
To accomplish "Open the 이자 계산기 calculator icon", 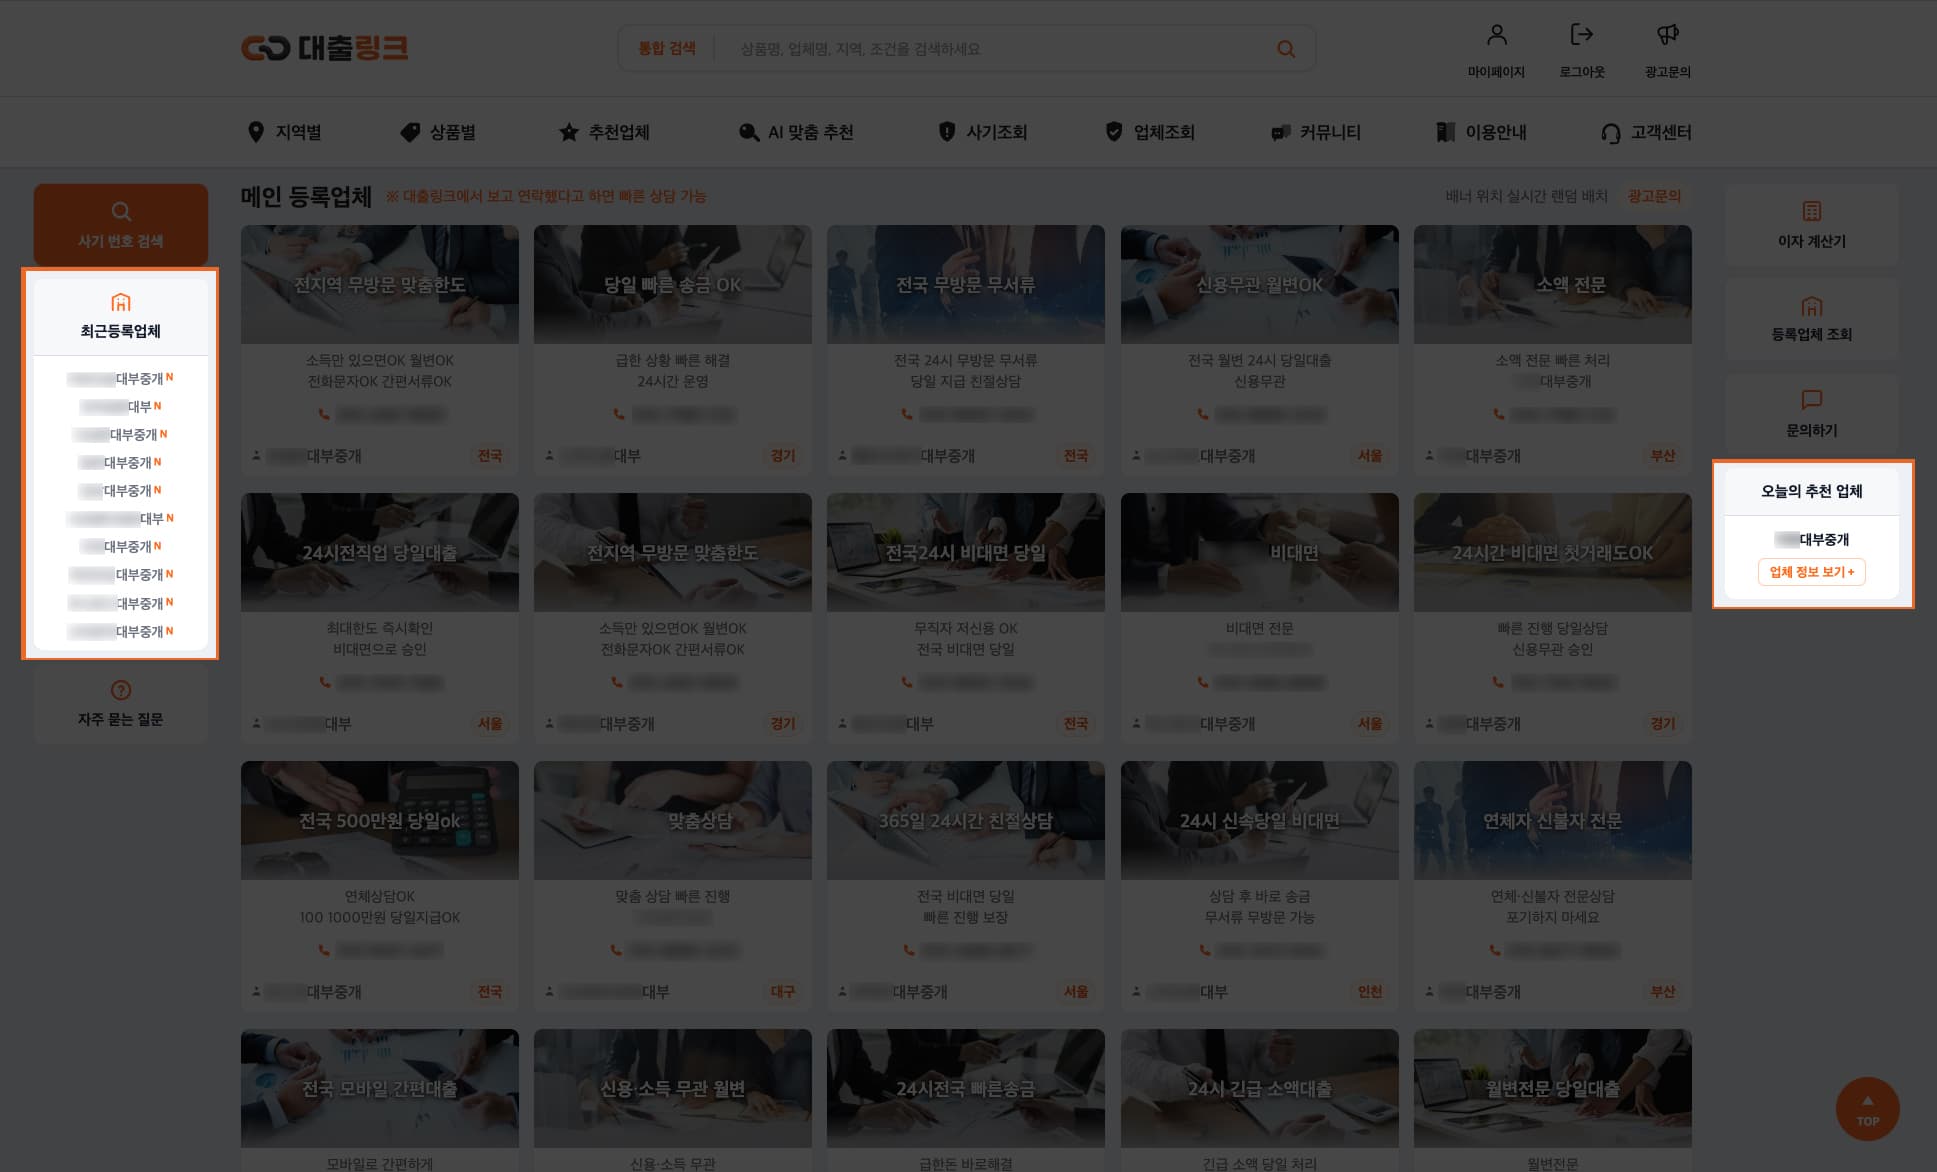I will pos(1812,211).
